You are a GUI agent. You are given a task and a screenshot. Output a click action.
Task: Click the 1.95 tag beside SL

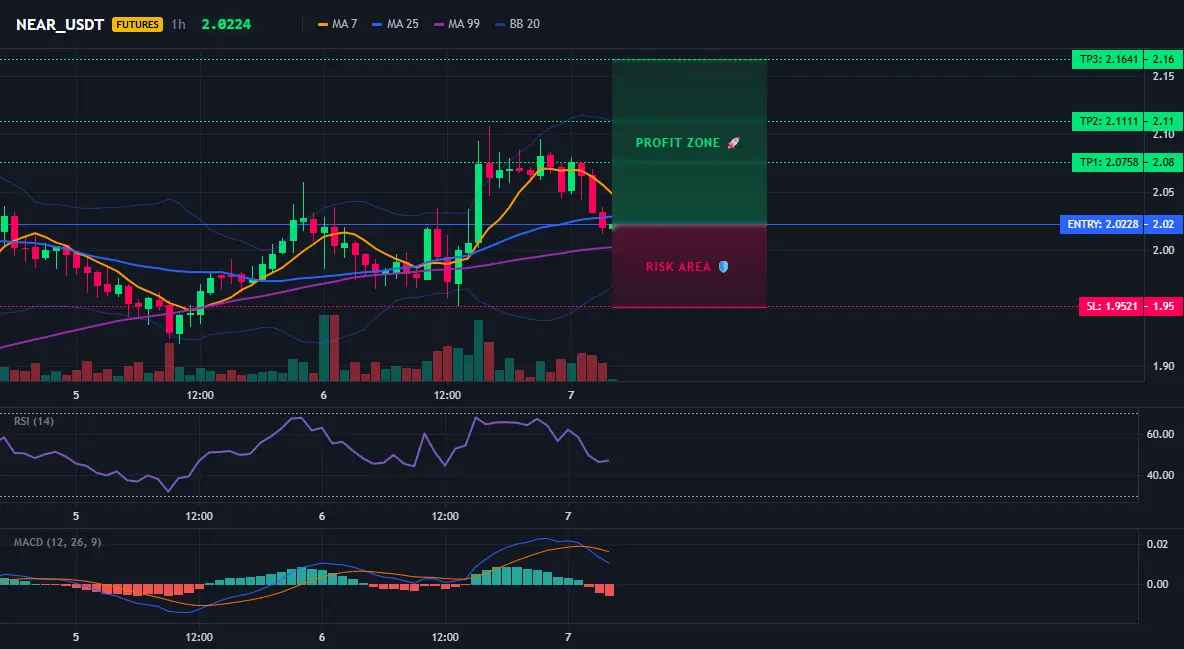coord(1164,307)
